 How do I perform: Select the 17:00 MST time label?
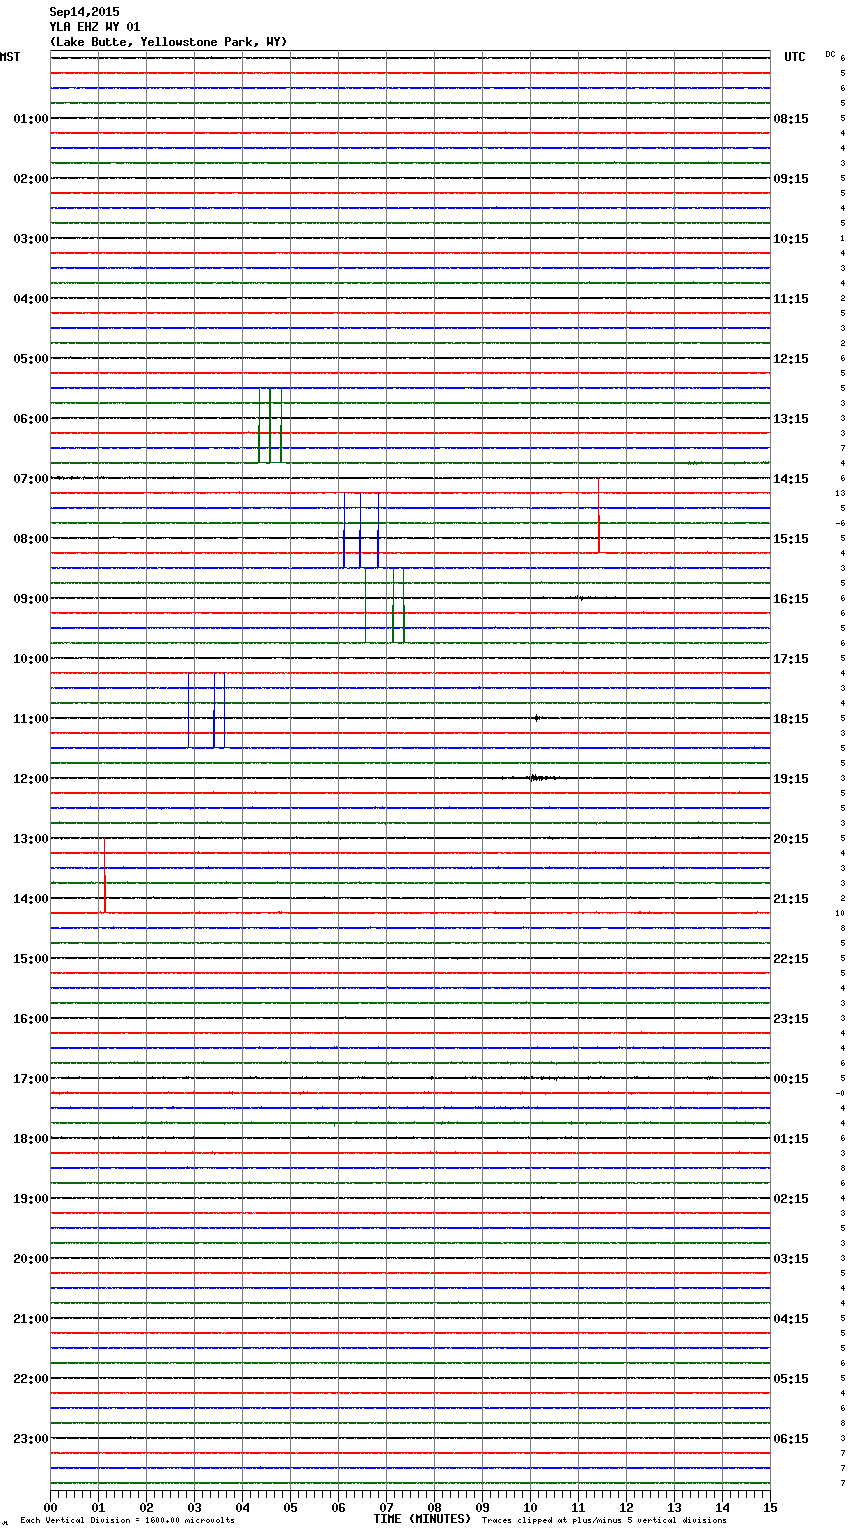click(30, 1079)
